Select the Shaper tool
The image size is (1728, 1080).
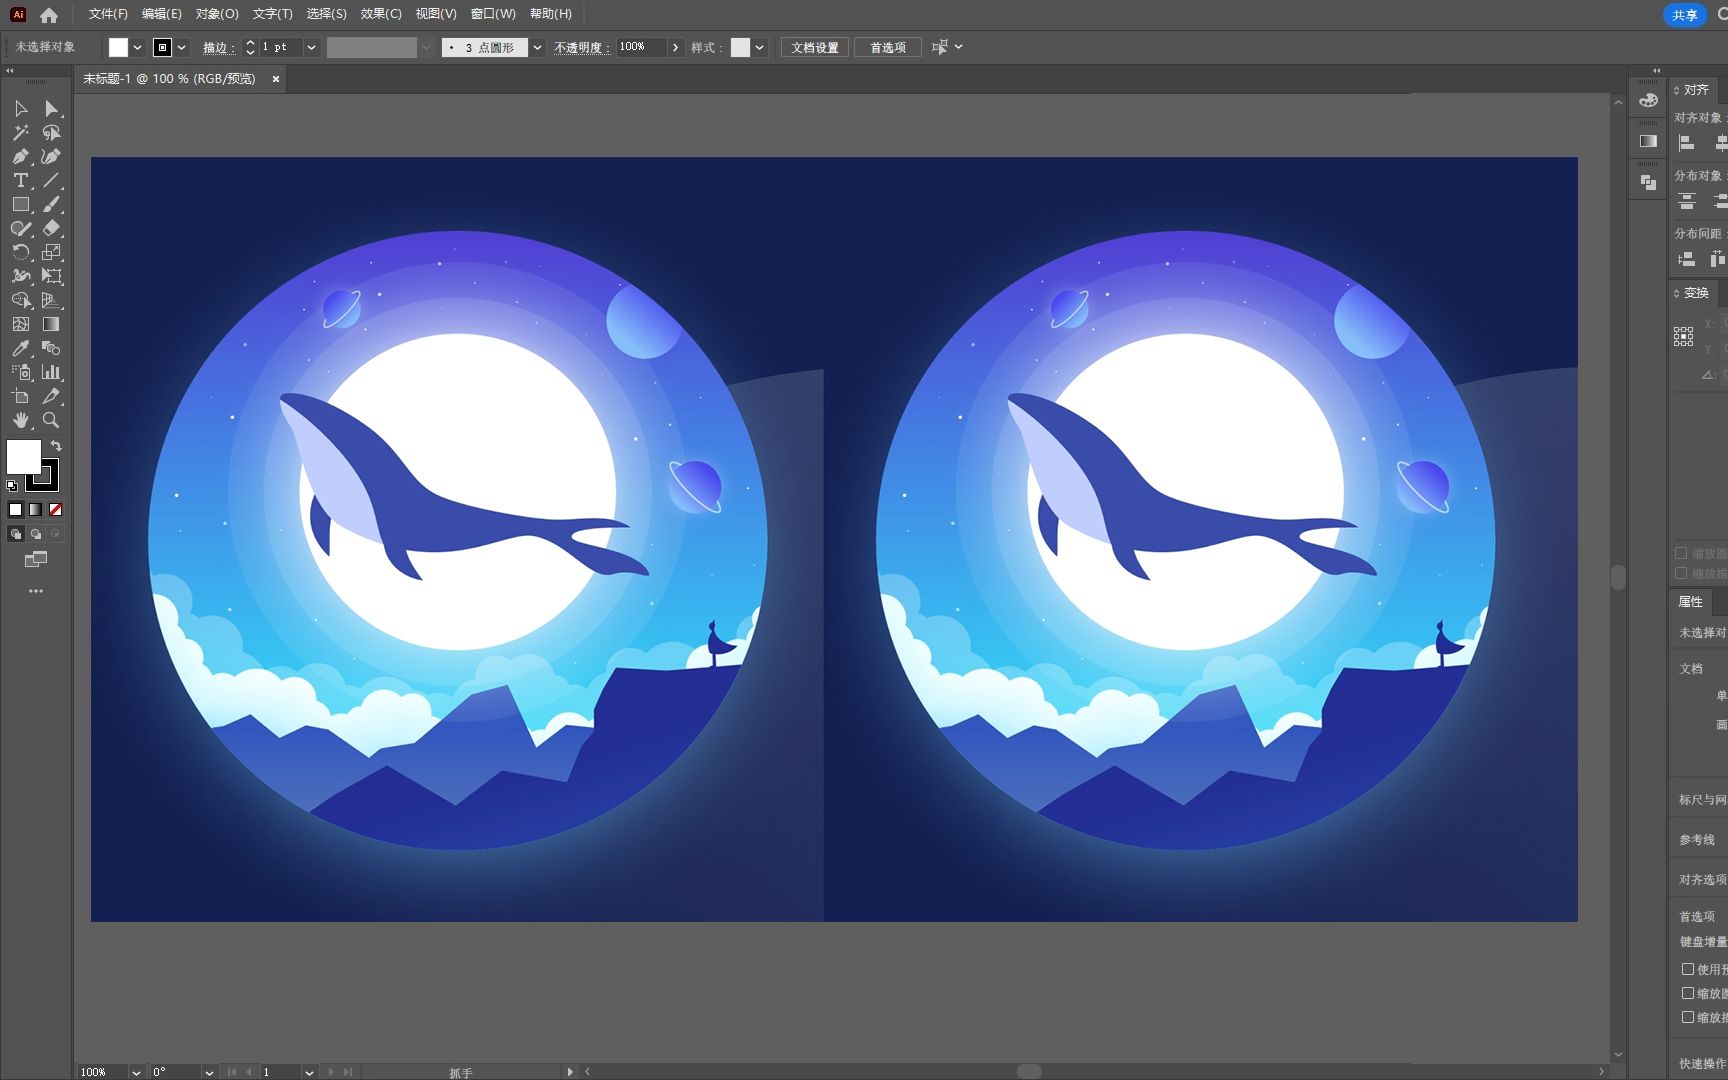[21, 228]
